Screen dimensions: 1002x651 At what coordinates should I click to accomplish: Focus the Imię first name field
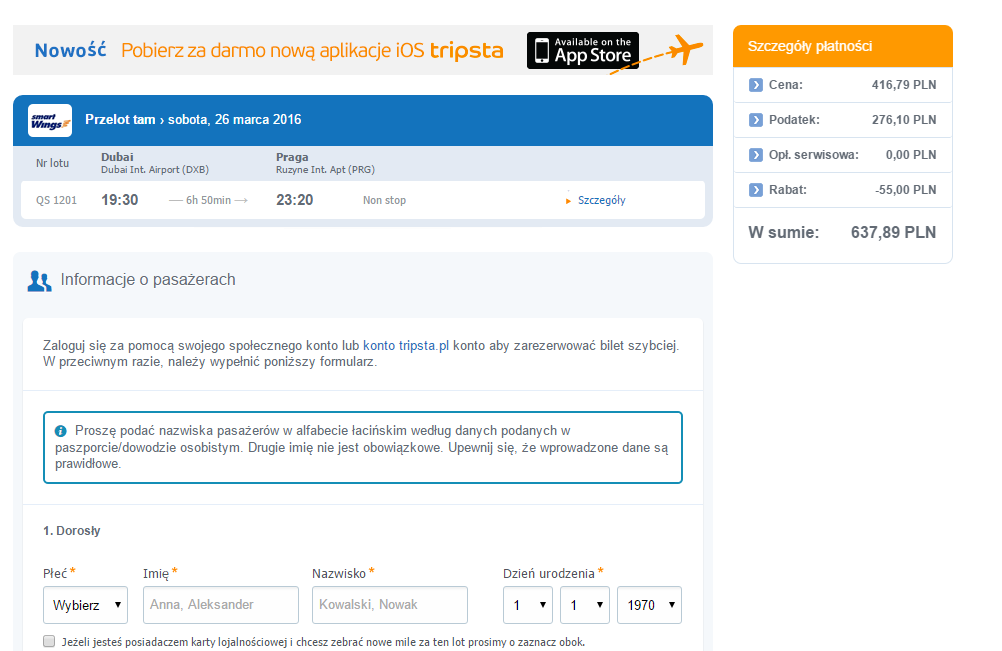[x=220, y=605]
